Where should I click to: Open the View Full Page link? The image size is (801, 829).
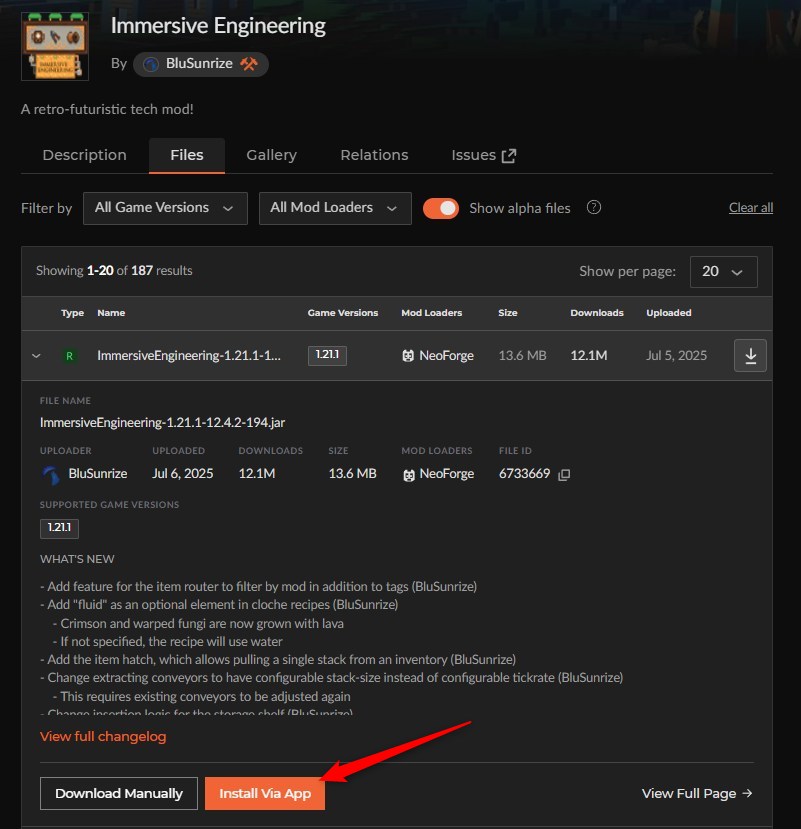[697, 794]
